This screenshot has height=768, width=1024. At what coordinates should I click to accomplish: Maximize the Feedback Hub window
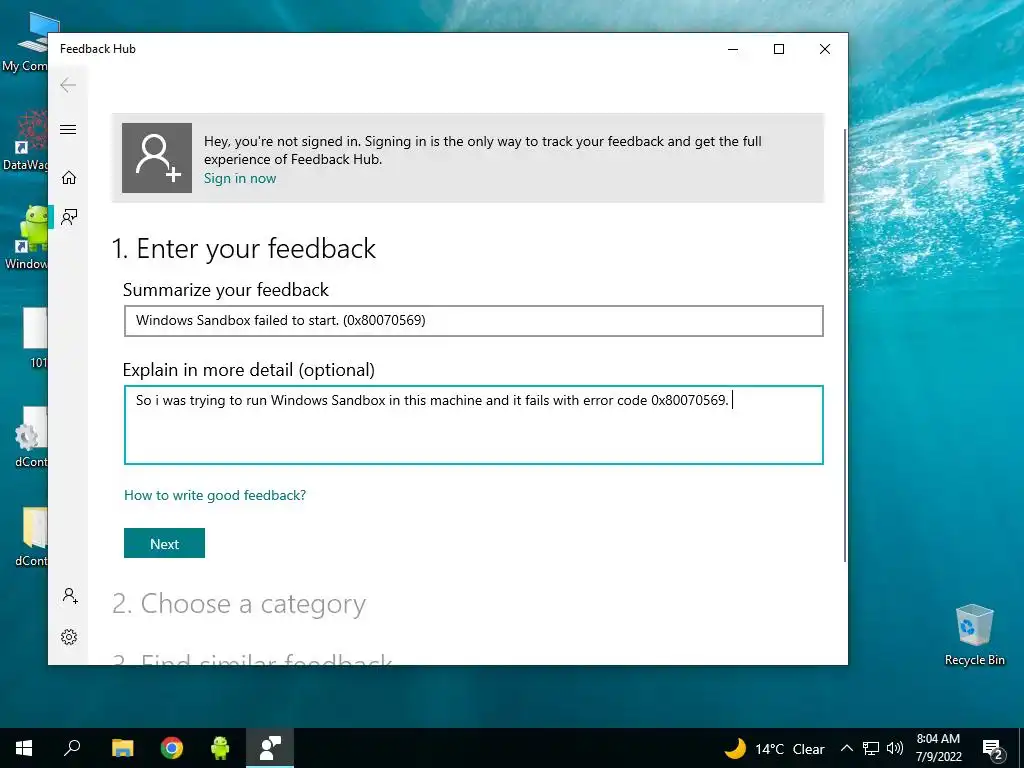tap(778, 49)
